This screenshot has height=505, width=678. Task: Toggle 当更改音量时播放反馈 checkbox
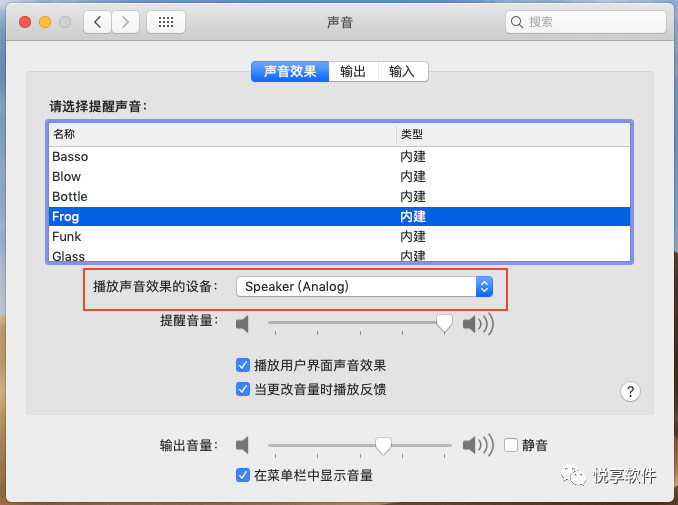click(243, 389)
